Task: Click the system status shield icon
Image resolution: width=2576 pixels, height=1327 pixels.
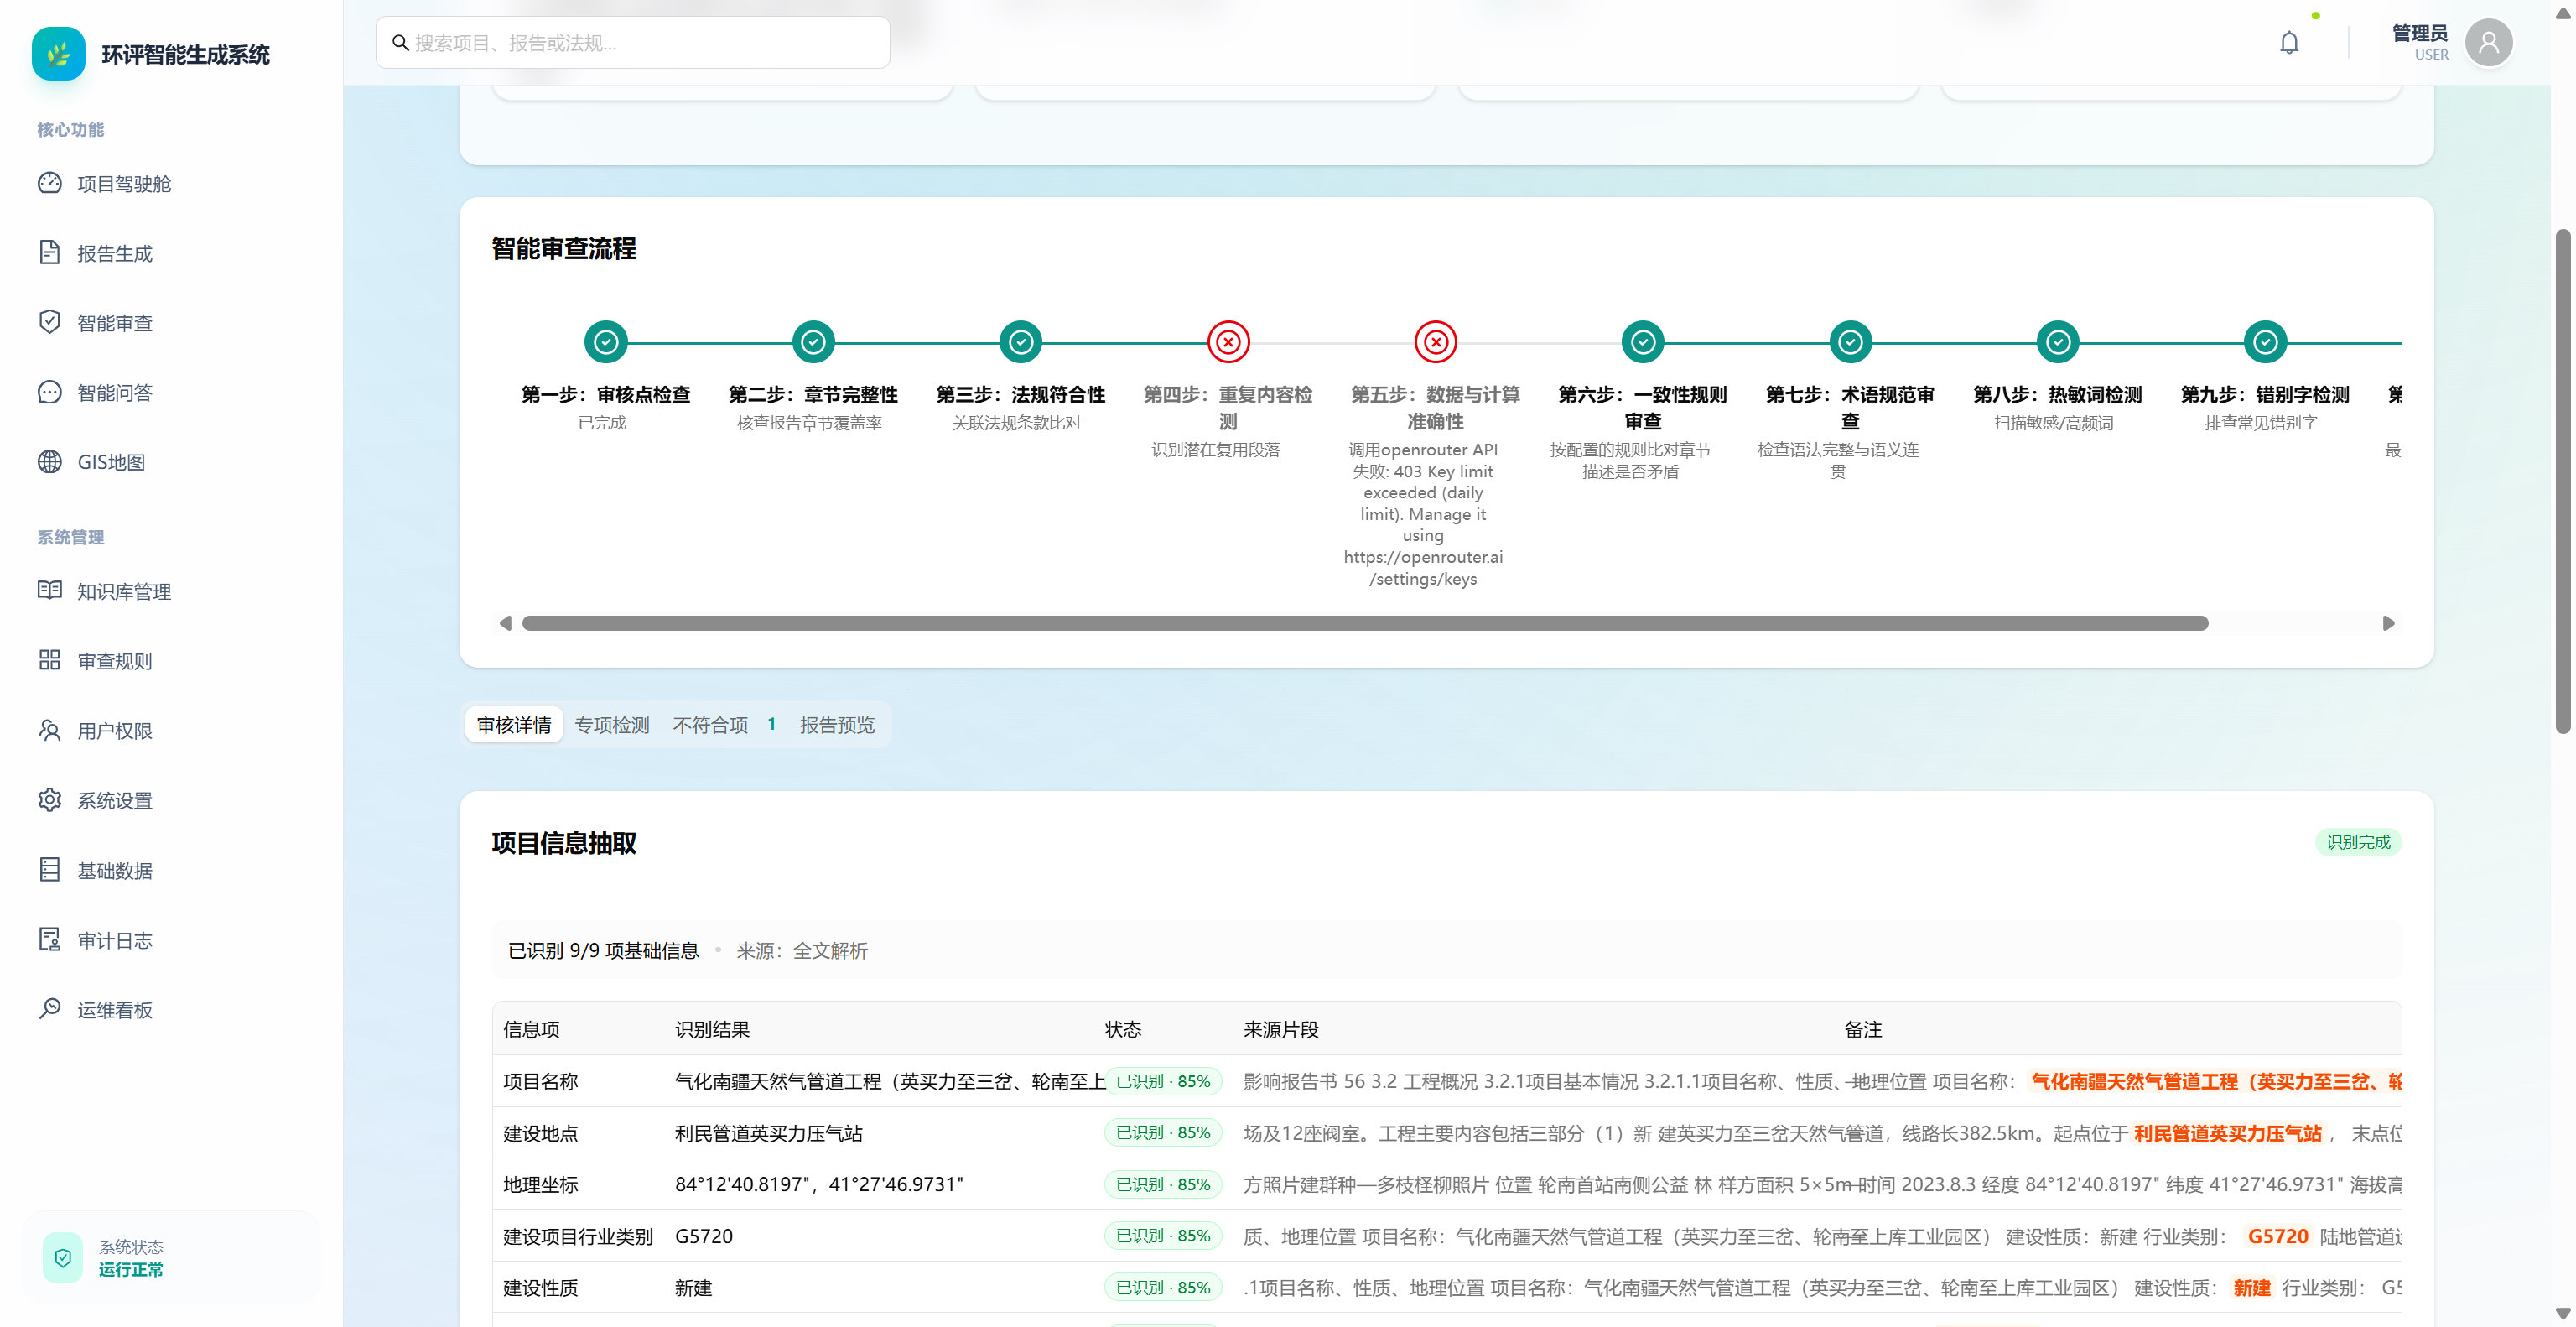Action: [x=63, y=1257]
